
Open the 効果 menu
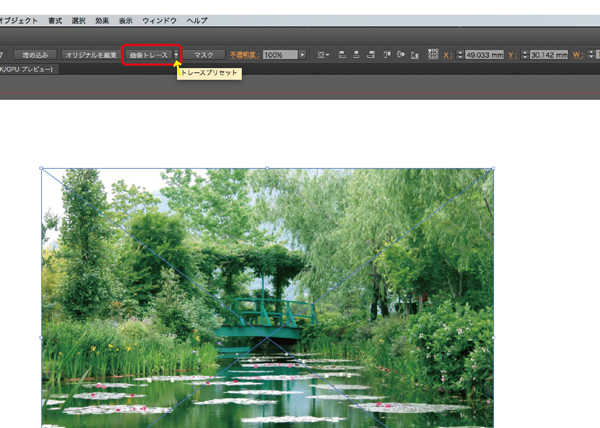pyautogui.click(x=103, y=20)
